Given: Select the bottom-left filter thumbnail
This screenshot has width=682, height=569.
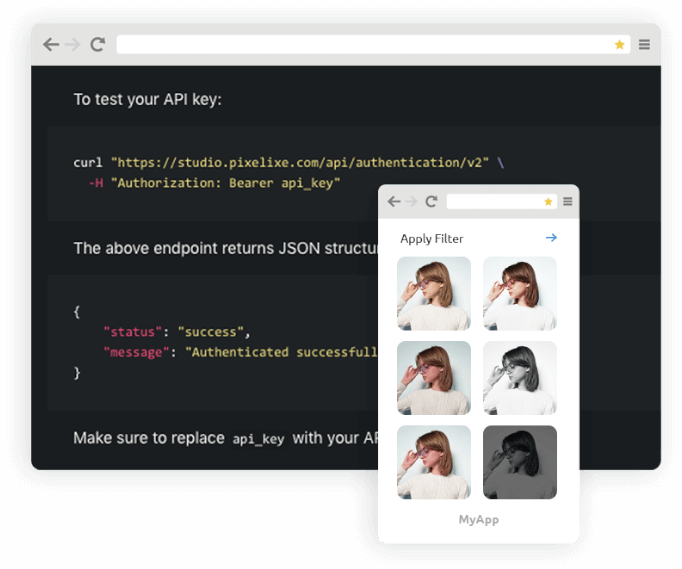Looking at the screenshot, I should coord(434,462).
